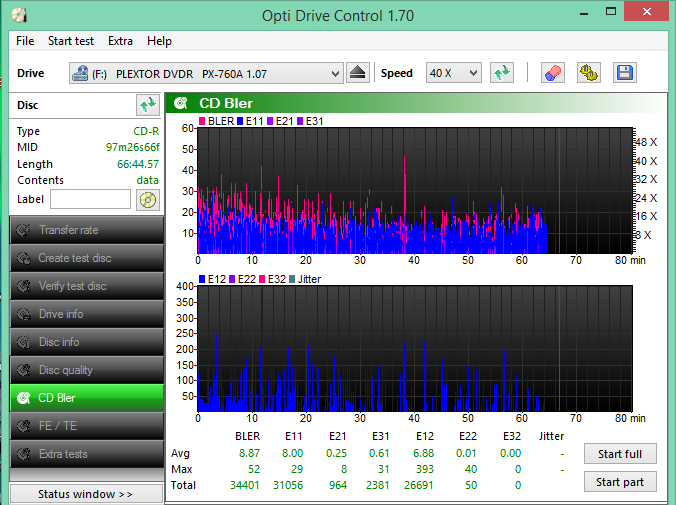Viewport: 676px width, 505px height.
Task: Click the Transfer rate disc icon
Action: tap(23, 230)
